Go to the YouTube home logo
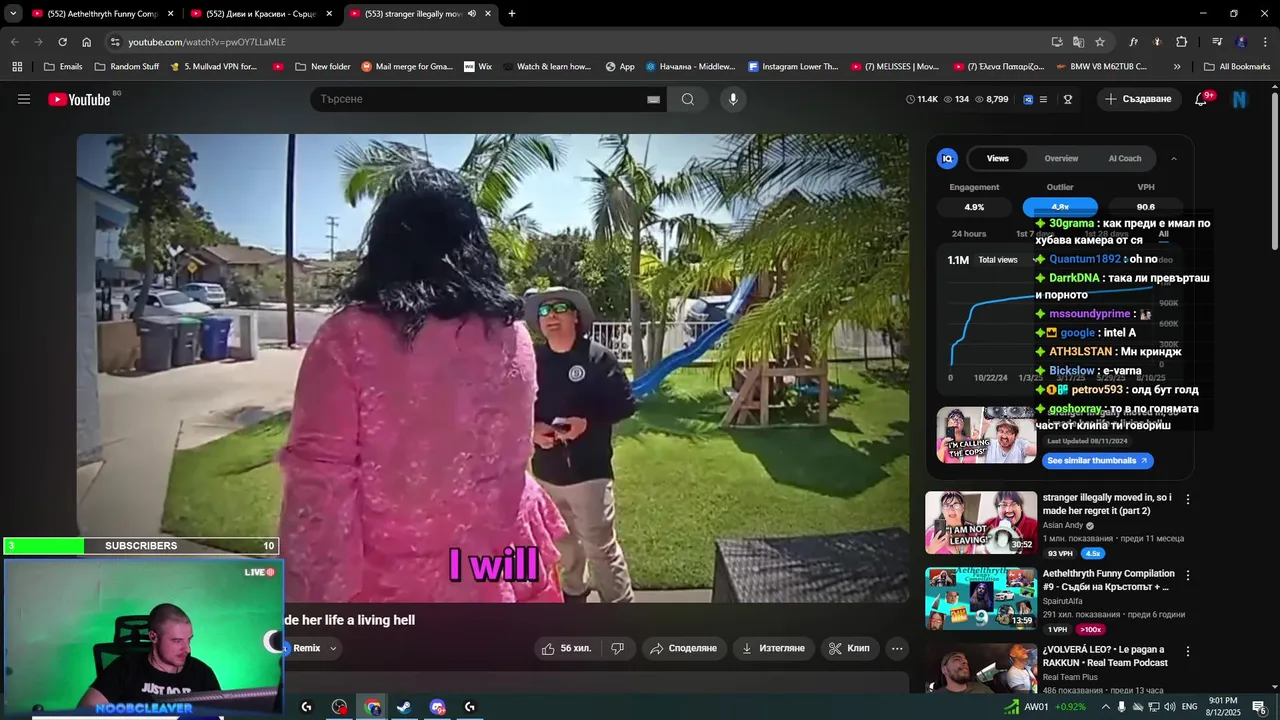 click(79, 99)
